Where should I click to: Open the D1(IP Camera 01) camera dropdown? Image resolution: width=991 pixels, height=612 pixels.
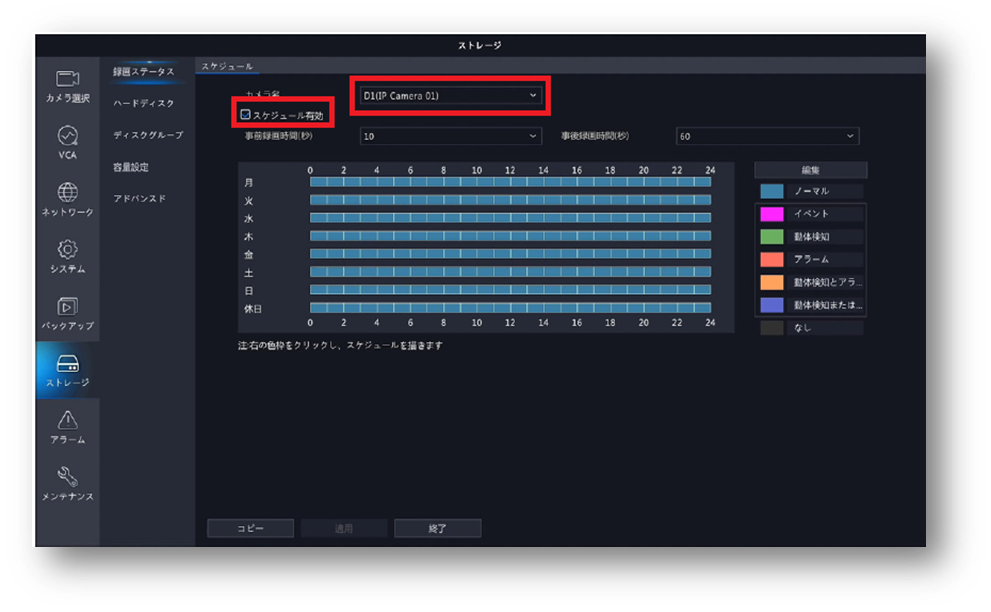click(x=450, y=95)
